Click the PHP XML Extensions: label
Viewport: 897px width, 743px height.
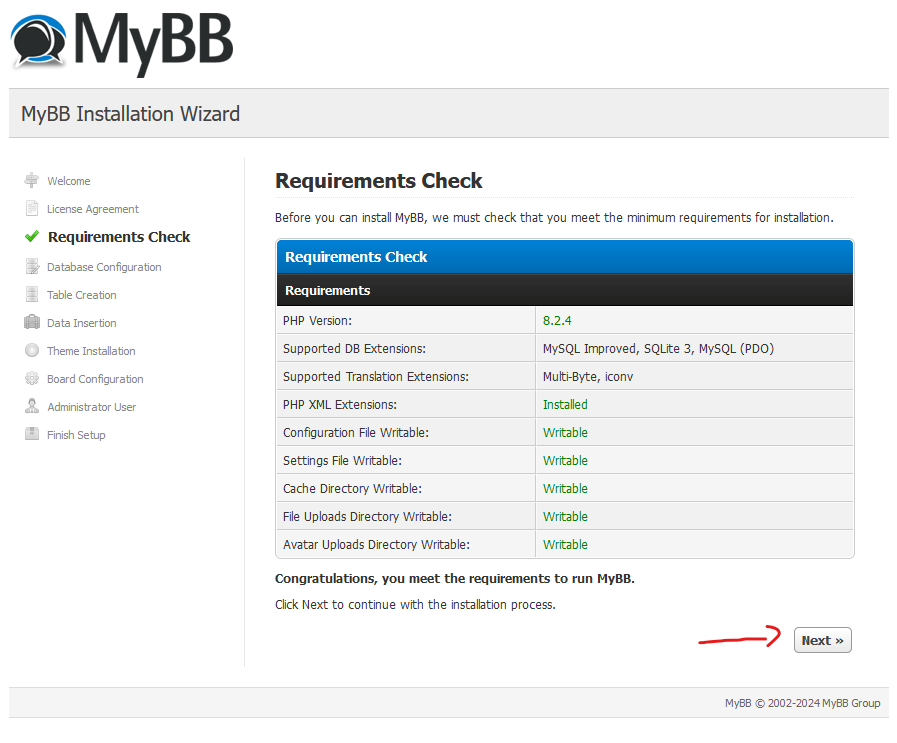click(x=340, y=405)
